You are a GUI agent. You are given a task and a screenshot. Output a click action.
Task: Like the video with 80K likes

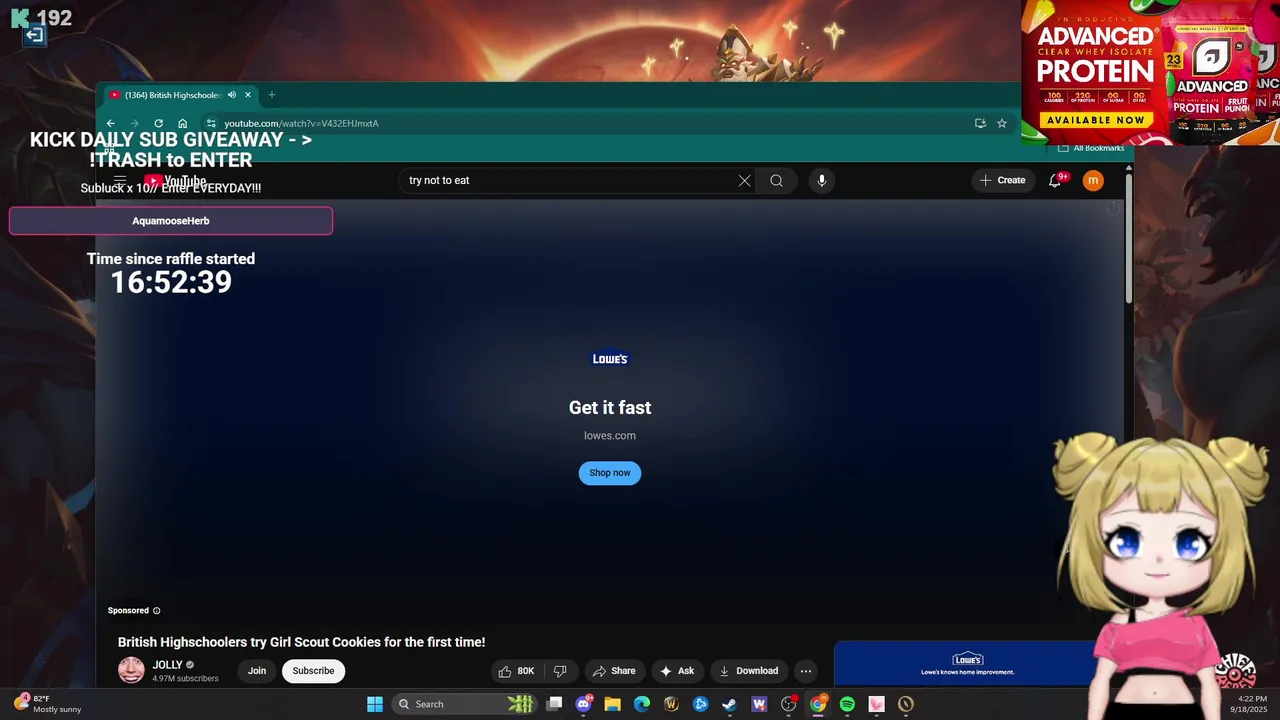516,671
